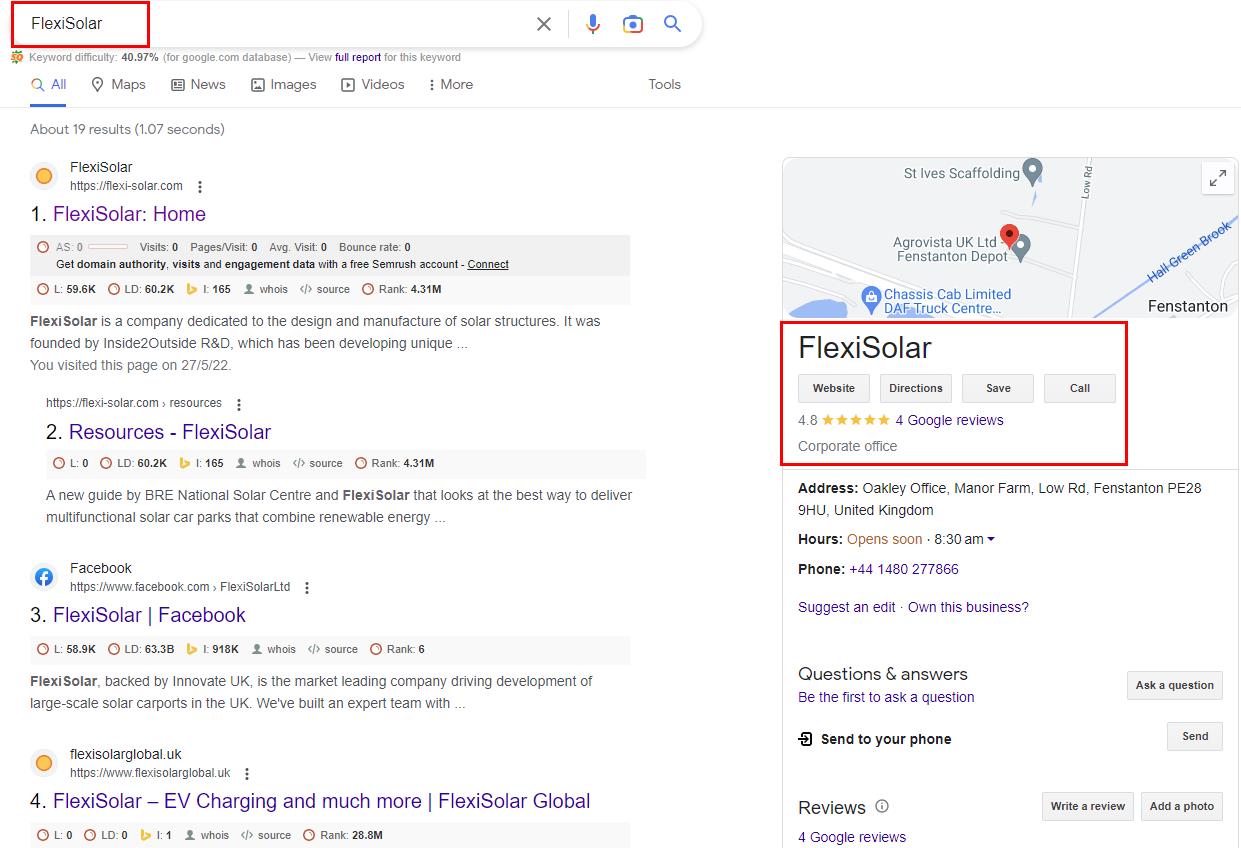Click I: 918K Bing index metric
The width and height of the screenshot is (1241, 848).
pyautogui.click(x=212, y=649)
